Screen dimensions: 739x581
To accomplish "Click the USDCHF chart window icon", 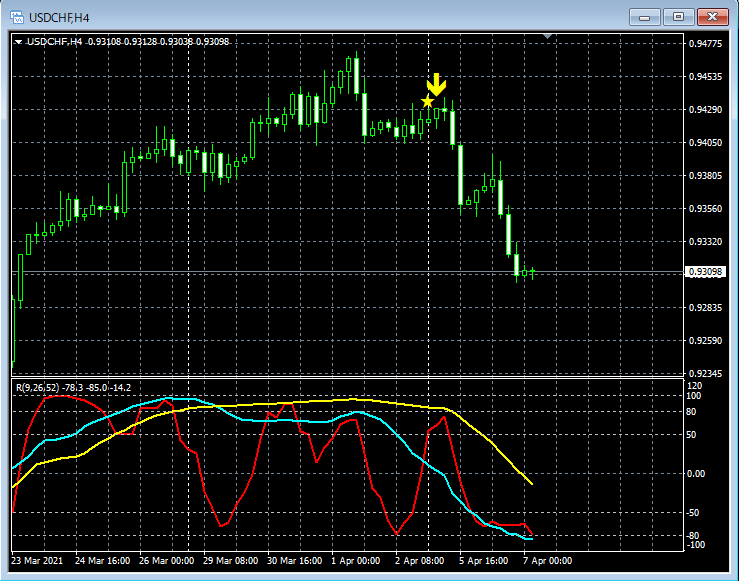I will 17,17.
